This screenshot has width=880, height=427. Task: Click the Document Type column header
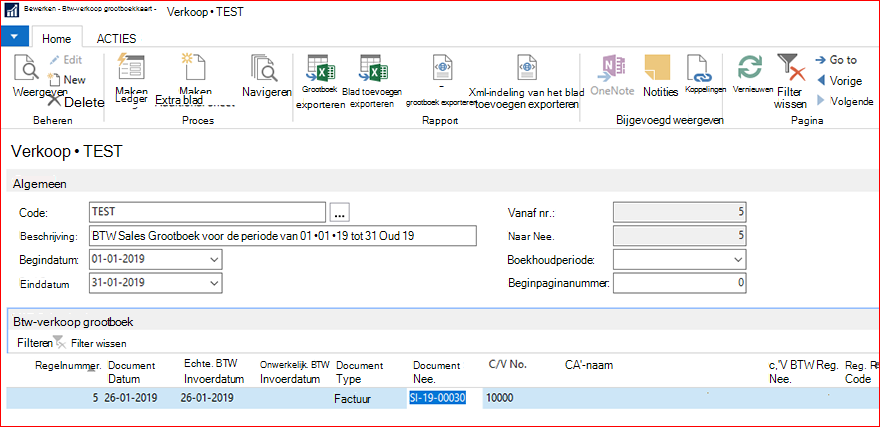coord(359,373)
